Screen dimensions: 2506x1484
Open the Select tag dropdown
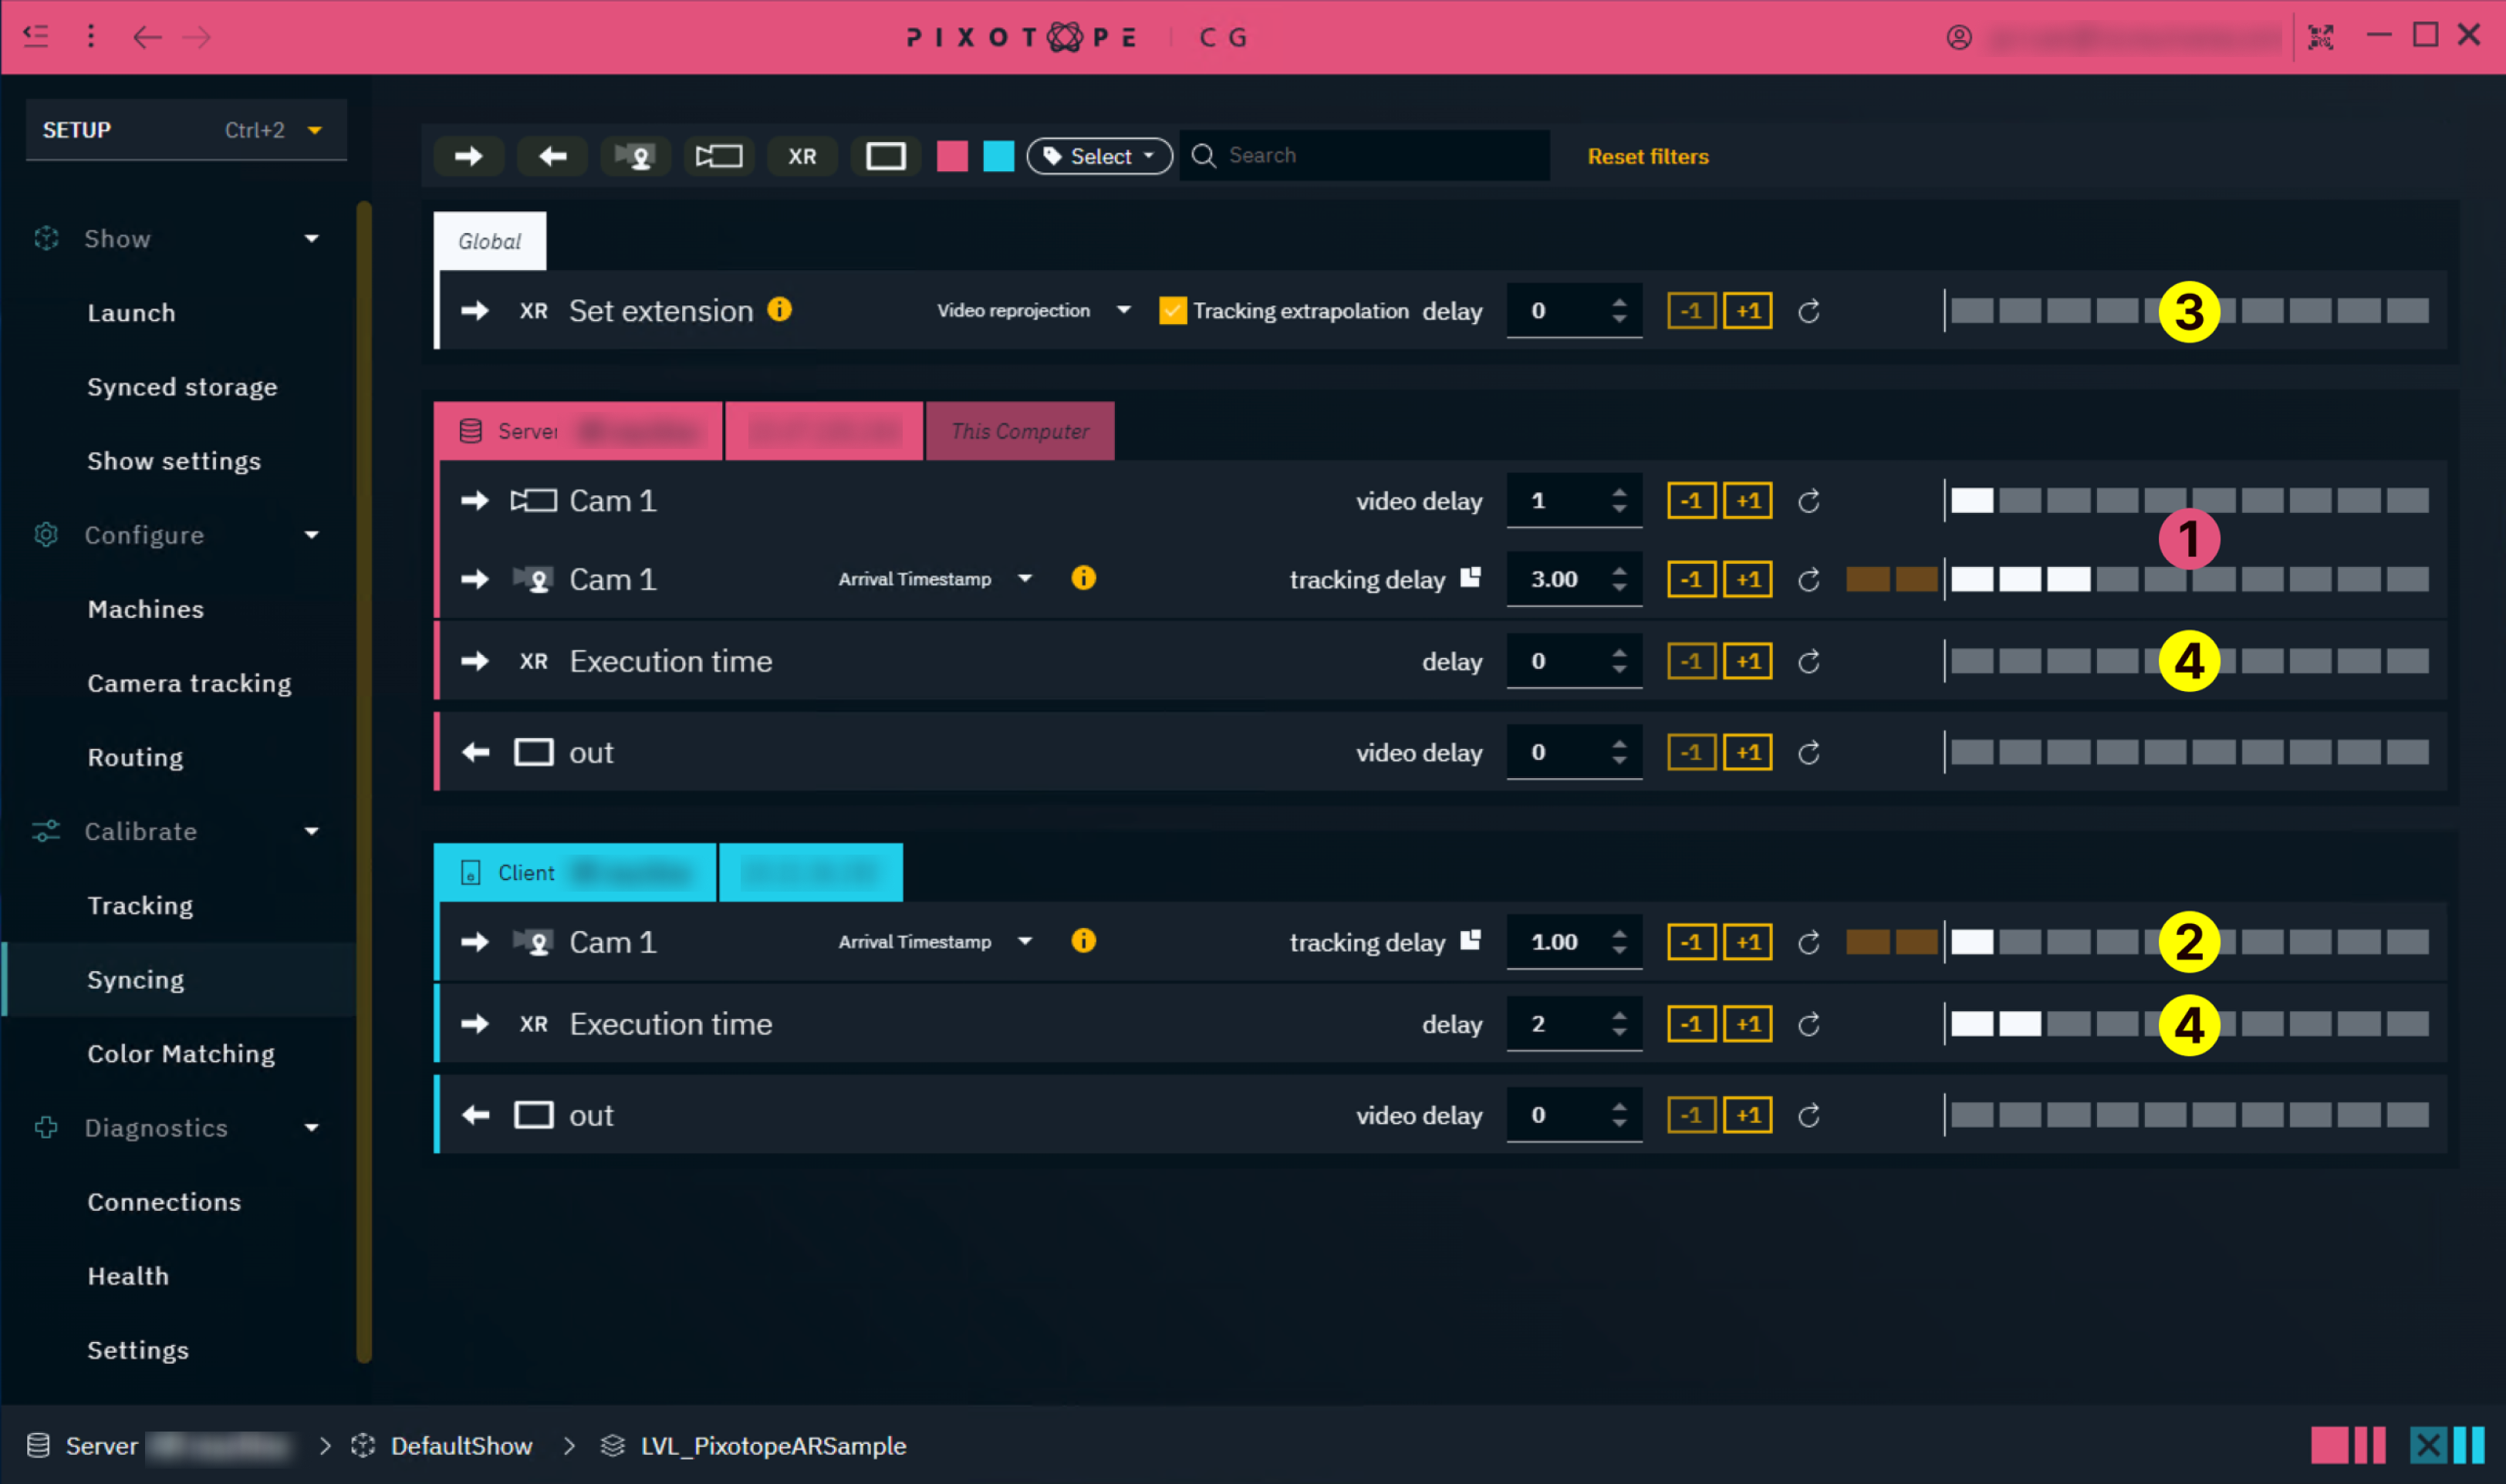pyautogui.click(x=1098, y=156)
